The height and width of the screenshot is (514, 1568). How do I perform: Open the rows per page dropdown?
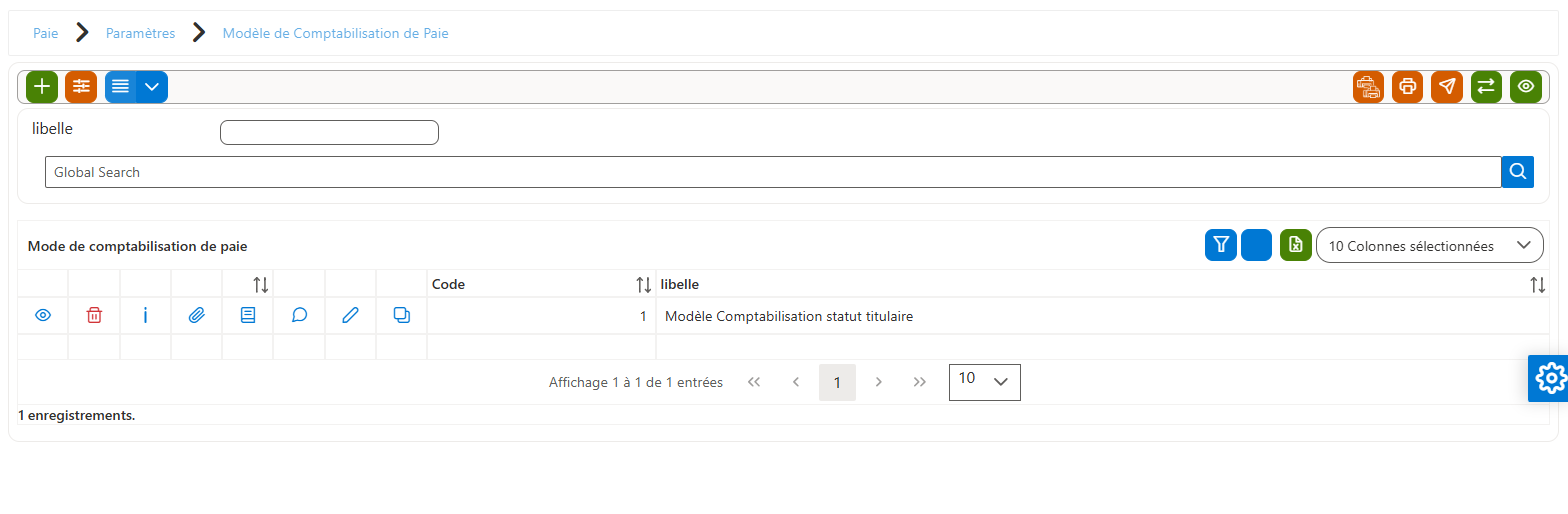coord(985,382)
